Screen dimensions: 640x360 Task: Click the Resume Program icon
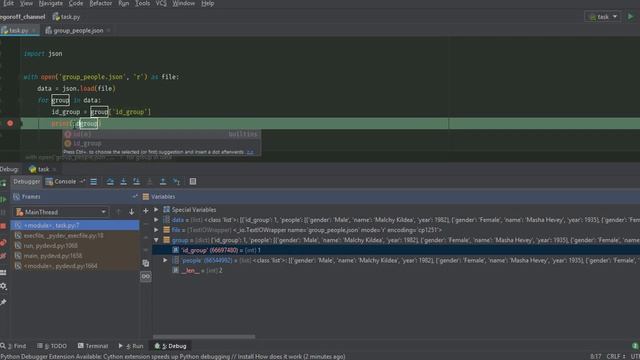3,200
